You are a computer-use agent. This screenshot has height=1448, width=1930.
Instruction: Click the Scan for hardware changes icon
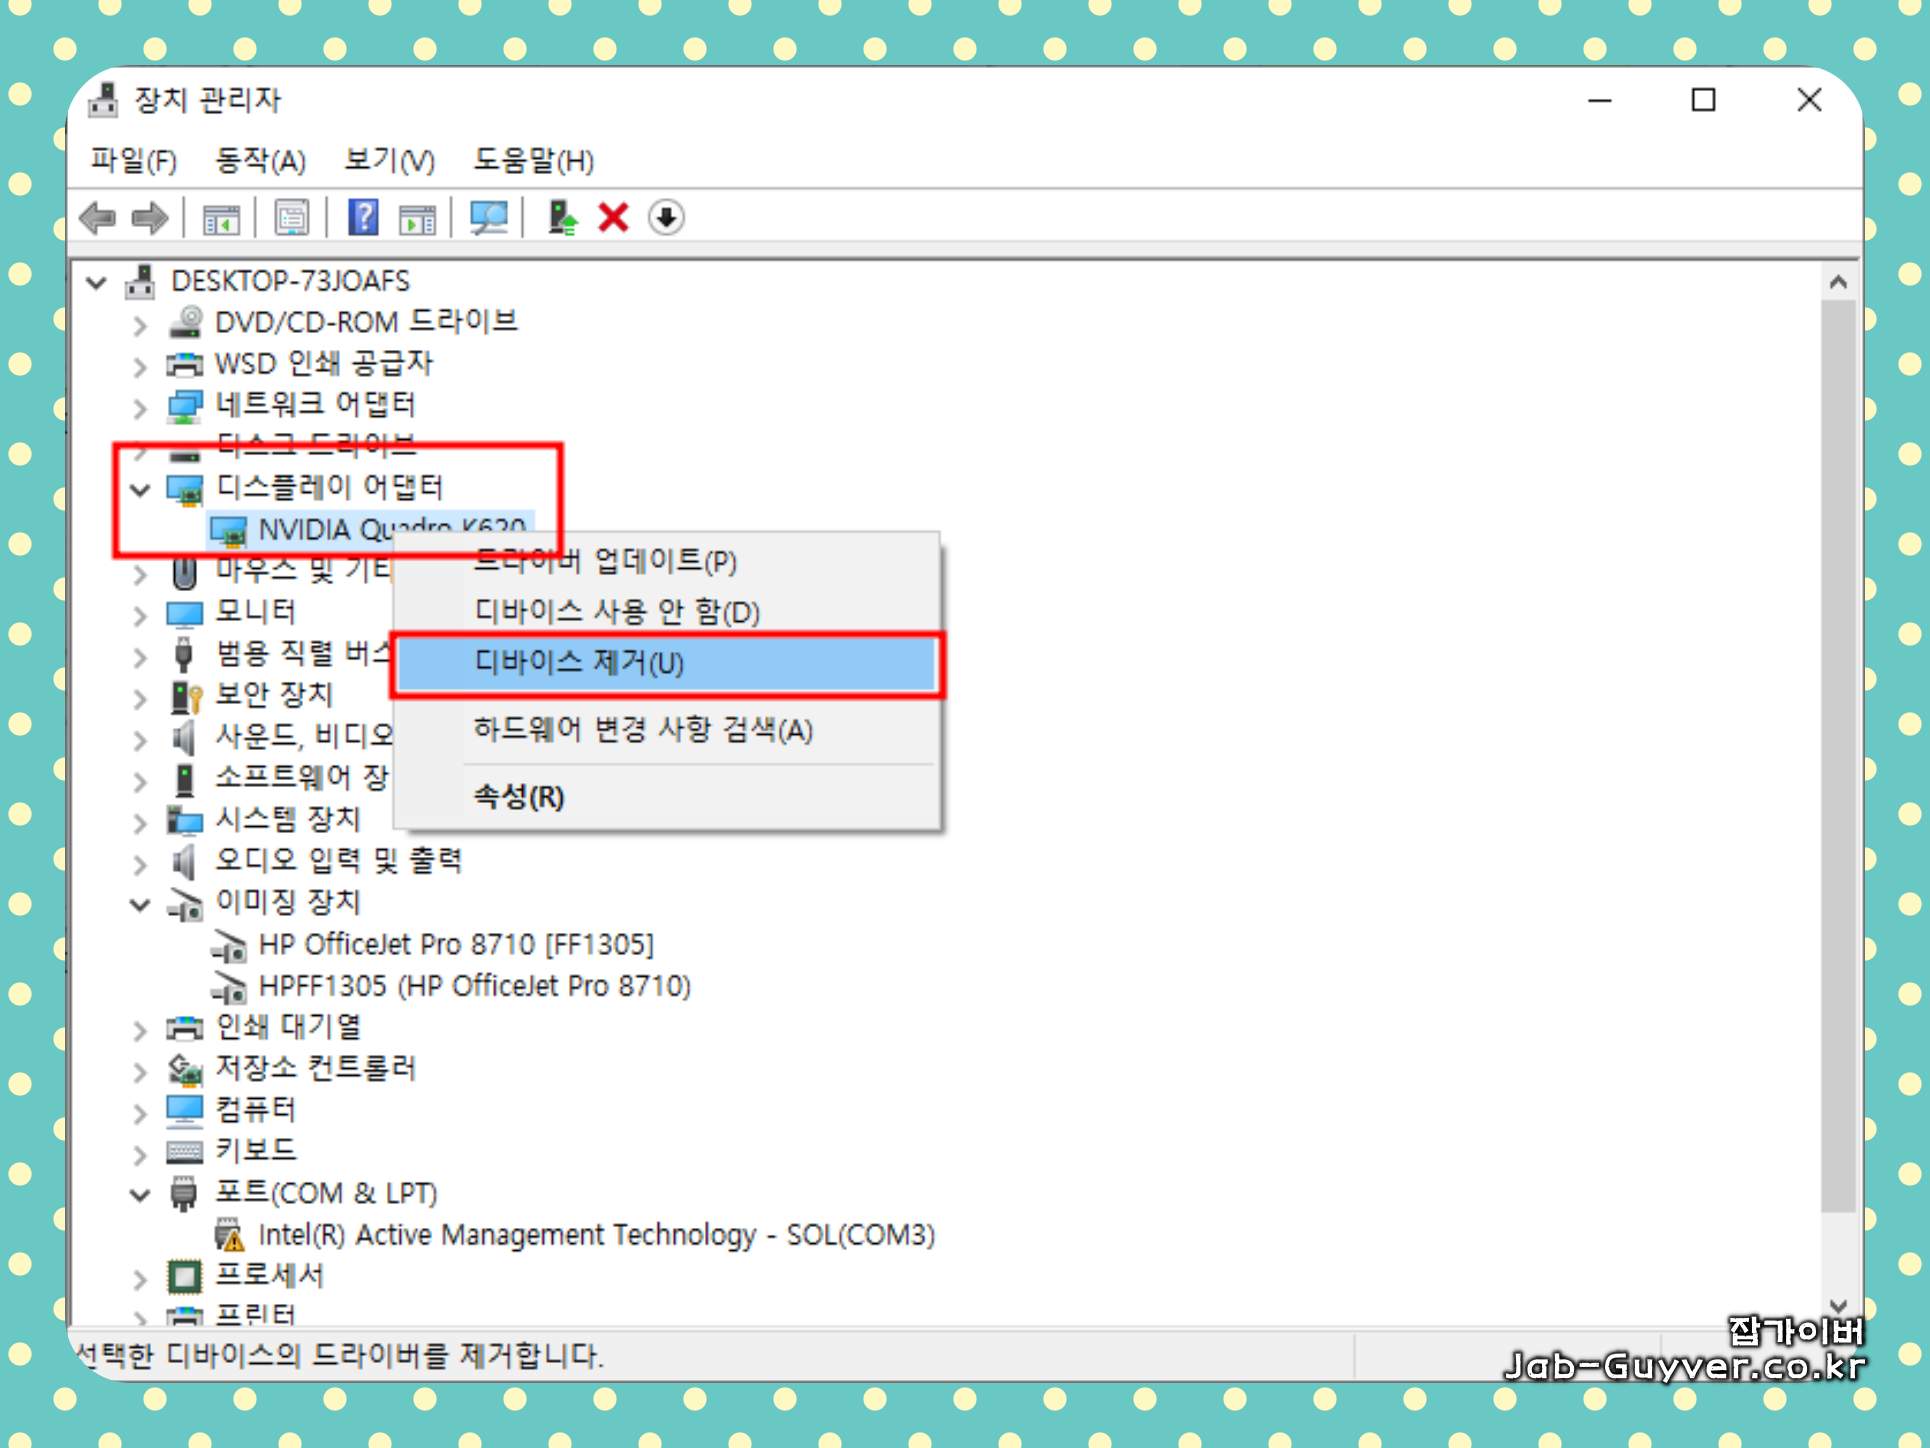490,218
